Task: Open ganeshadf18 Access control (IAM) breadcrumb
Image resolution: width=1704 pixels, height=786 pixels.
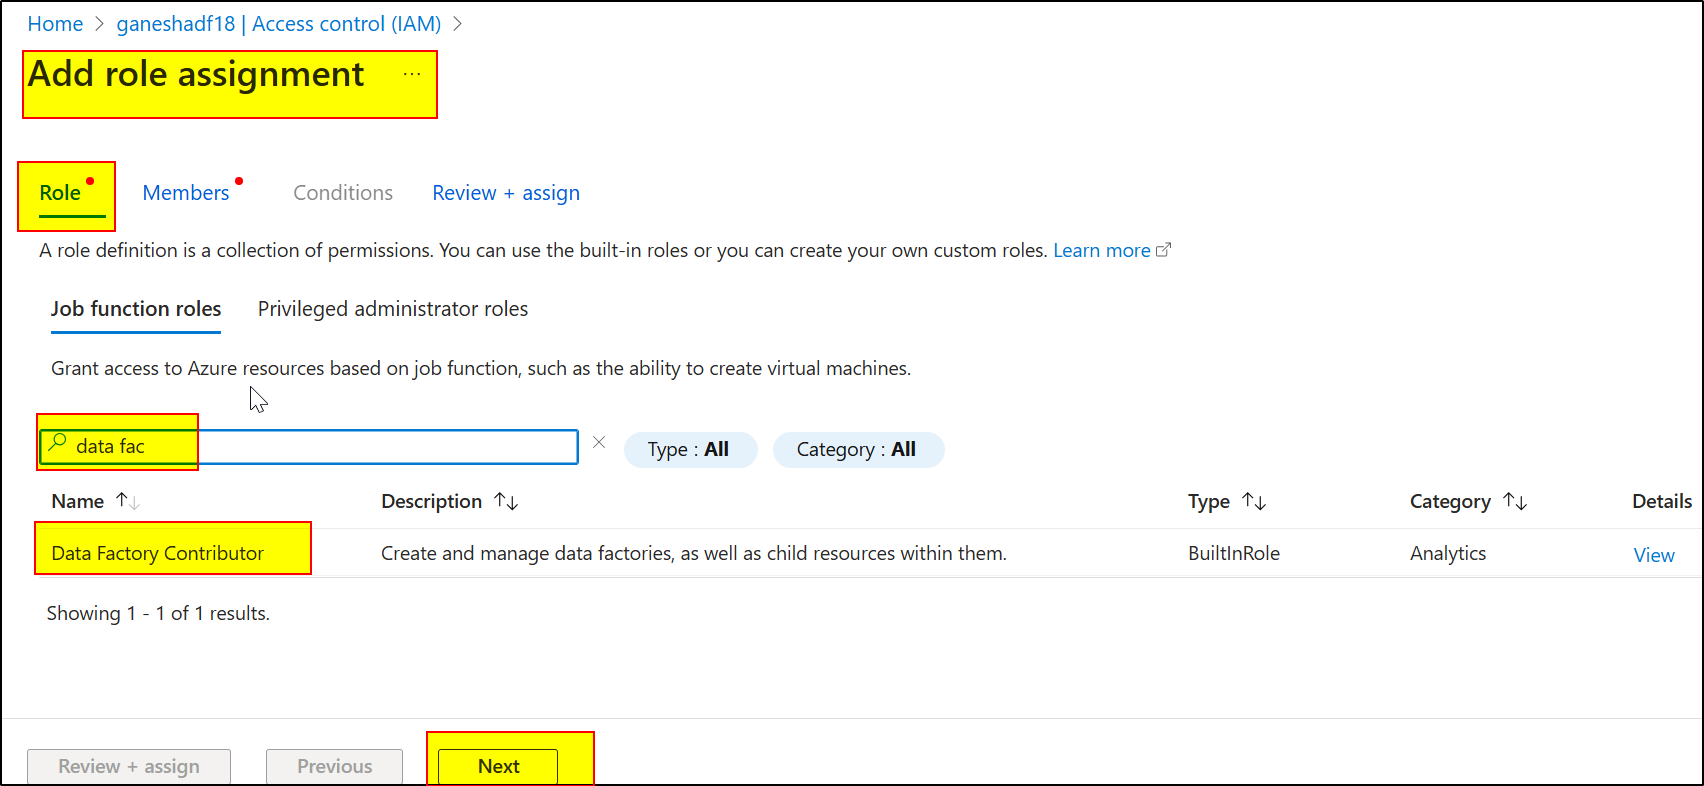Action: [x=278, y=24]
